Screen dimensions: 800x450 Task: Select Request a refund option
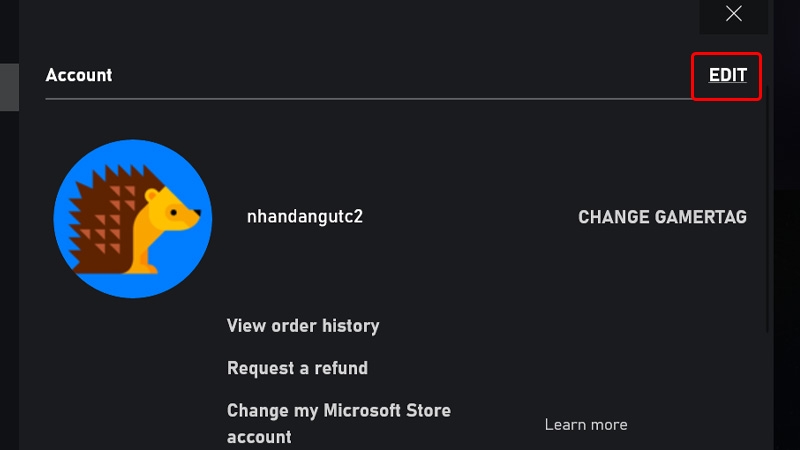(297, 368)
